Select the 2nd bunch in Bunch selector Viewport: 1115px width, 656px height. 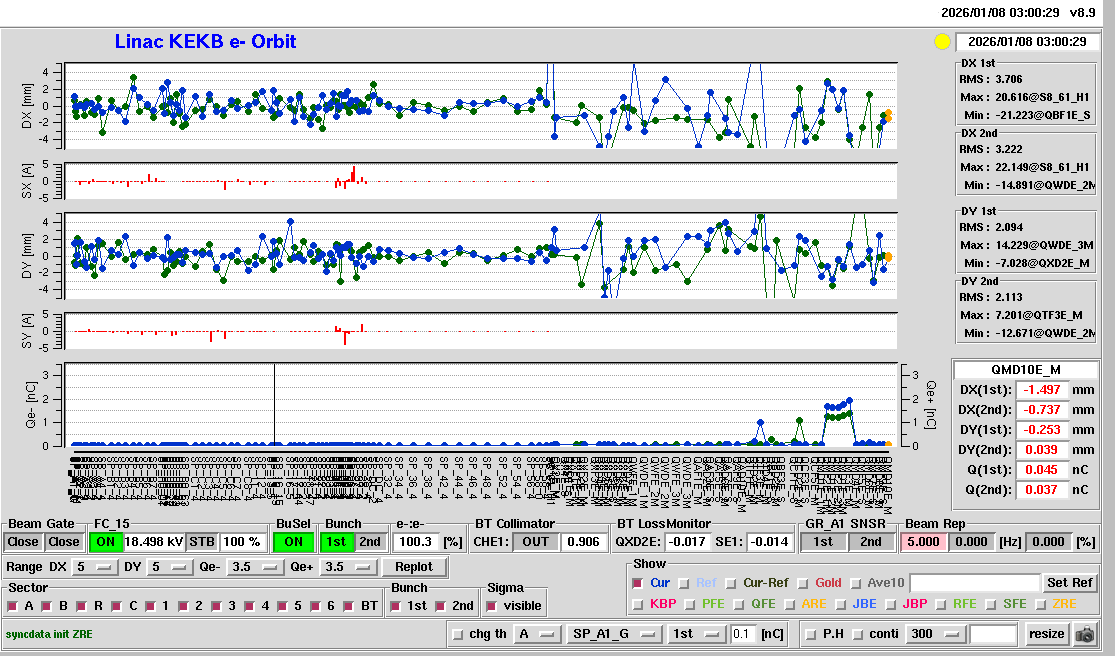369,542
